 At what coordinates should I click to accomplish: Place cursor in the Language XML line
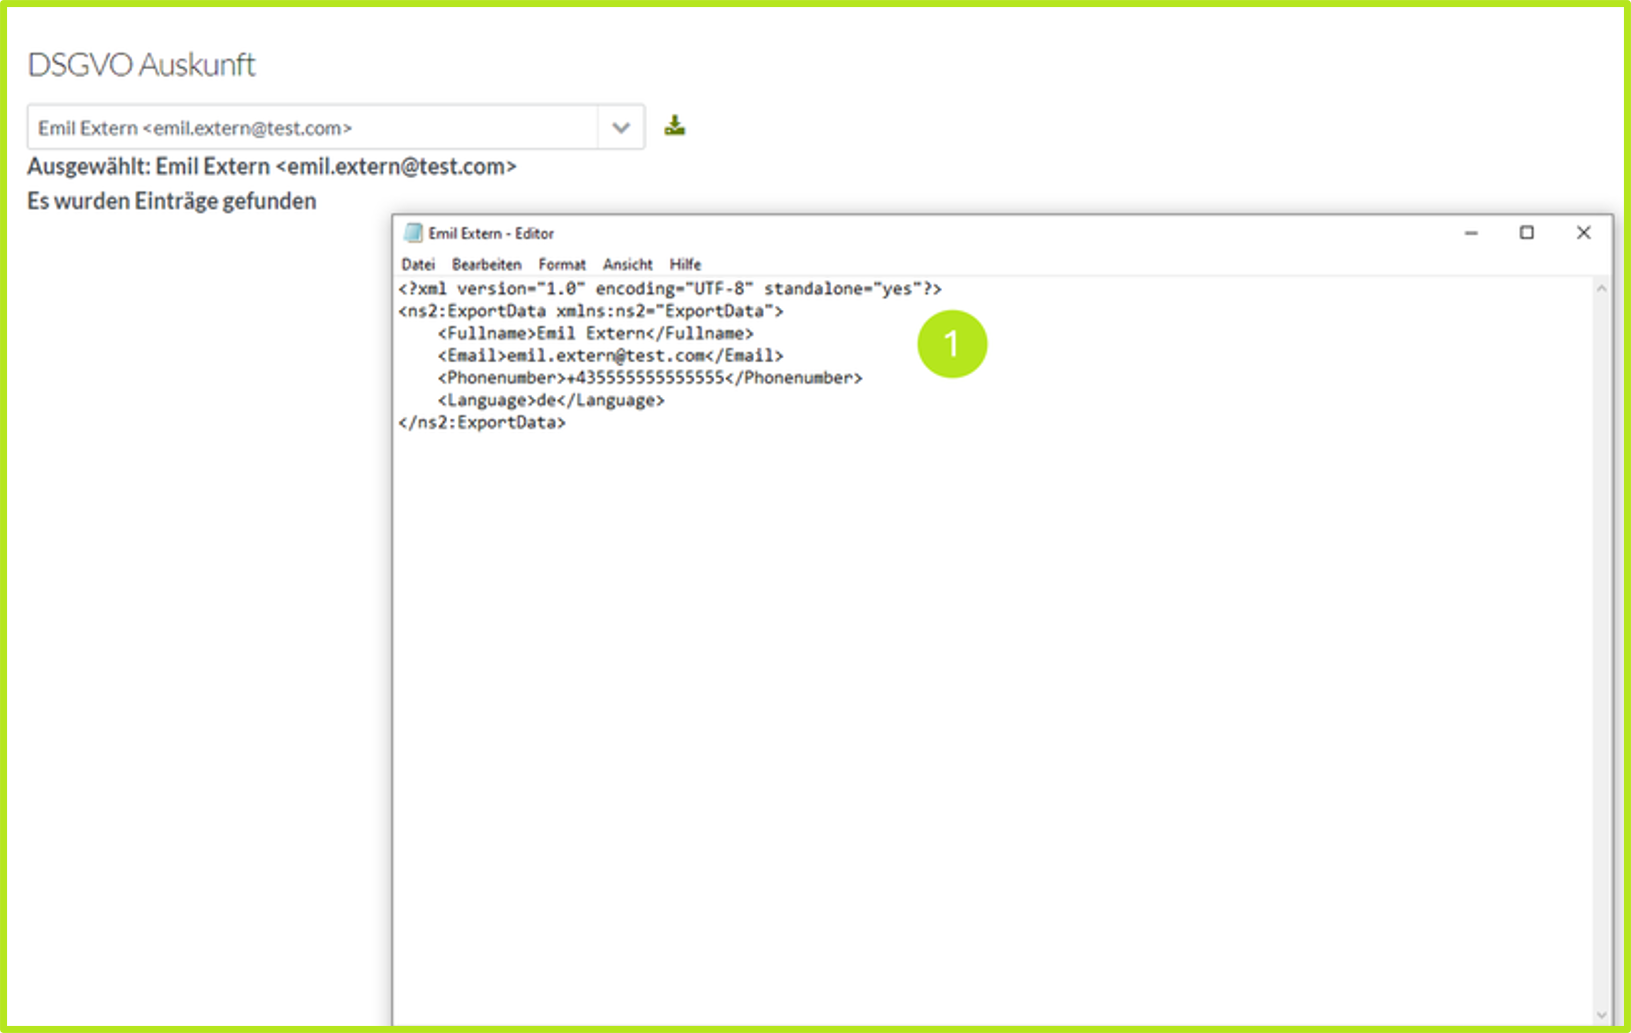pos(550,400)
